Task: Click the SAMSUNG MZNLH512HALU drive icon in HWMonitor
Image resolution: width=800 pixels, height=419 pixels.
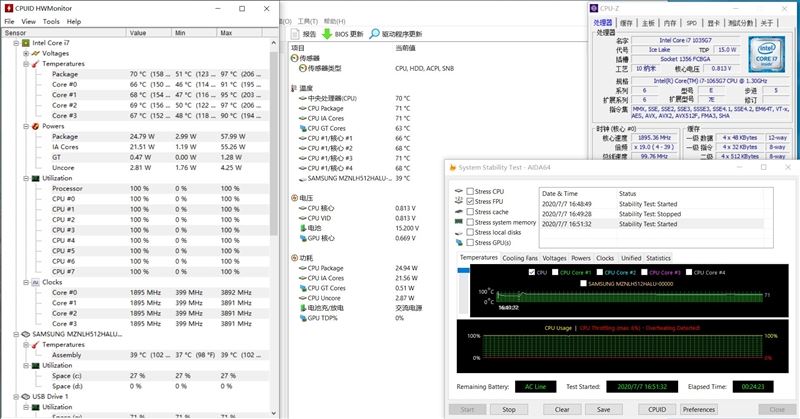Action: pyautogui.click(x=26, y=334)
